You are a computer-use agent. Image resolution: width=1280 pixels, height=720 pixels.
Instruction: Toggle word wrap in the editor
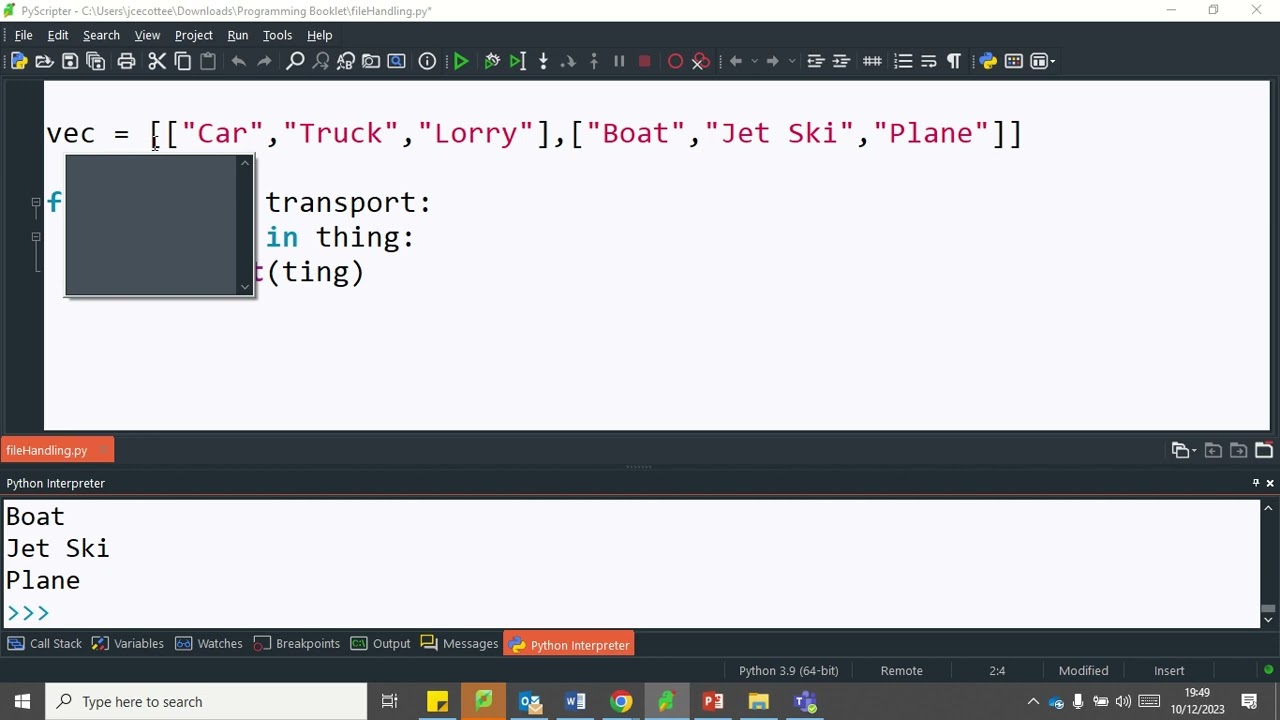[928, 61]
